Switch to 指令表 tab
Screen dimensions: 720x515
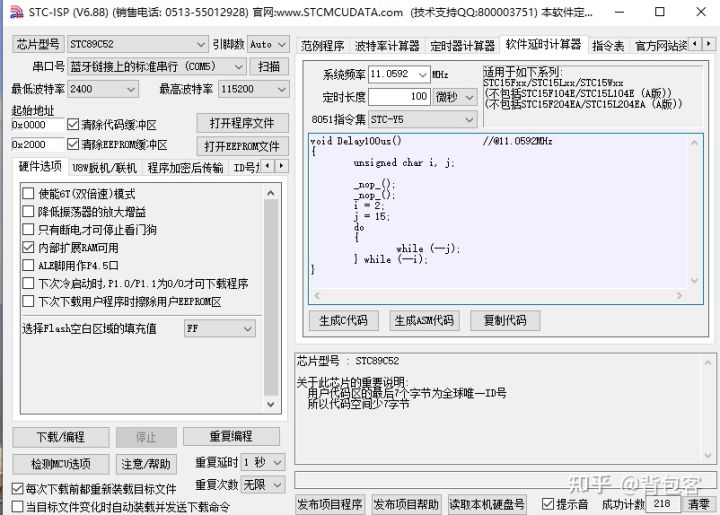(608, 46)
